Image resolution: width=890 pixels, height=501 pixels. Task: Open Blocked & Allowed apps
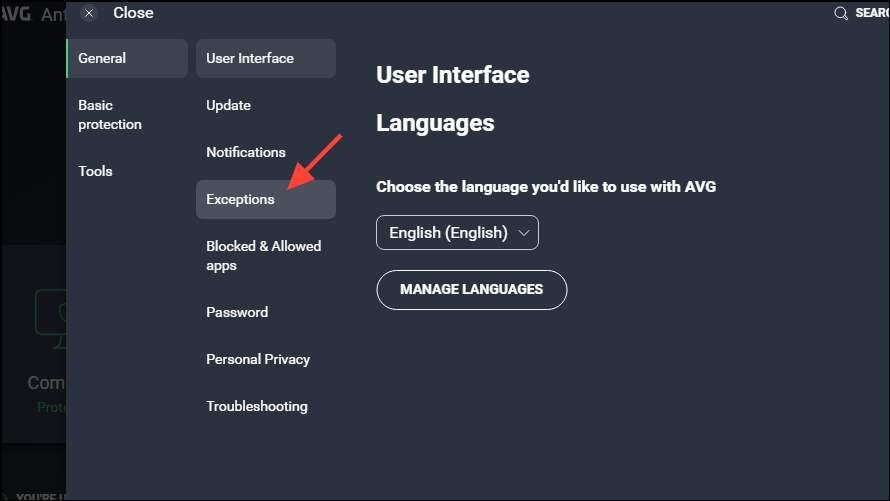(263, 255)
